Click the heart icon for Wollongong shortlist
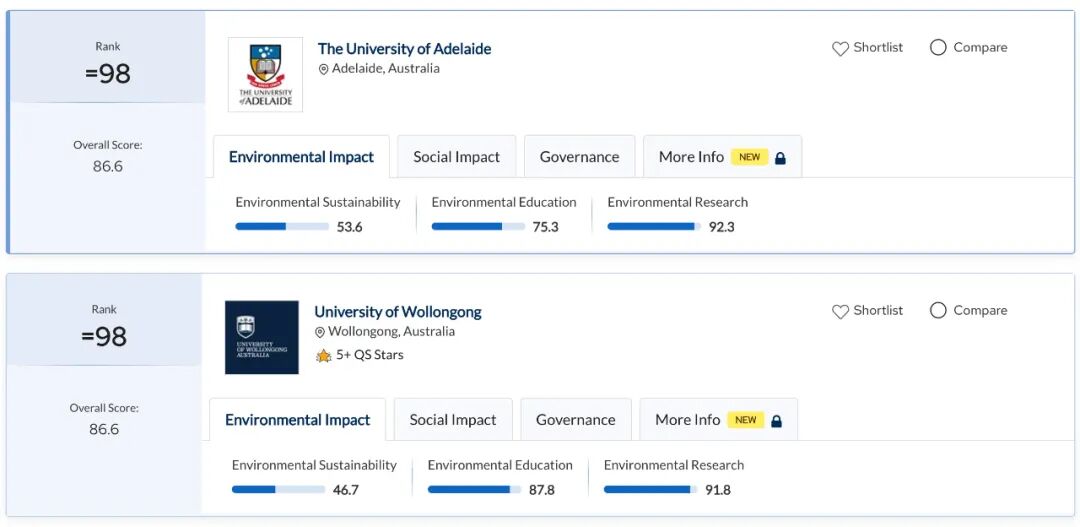The height and width of the screenshot is (527, 1080). tap(840, 311)
